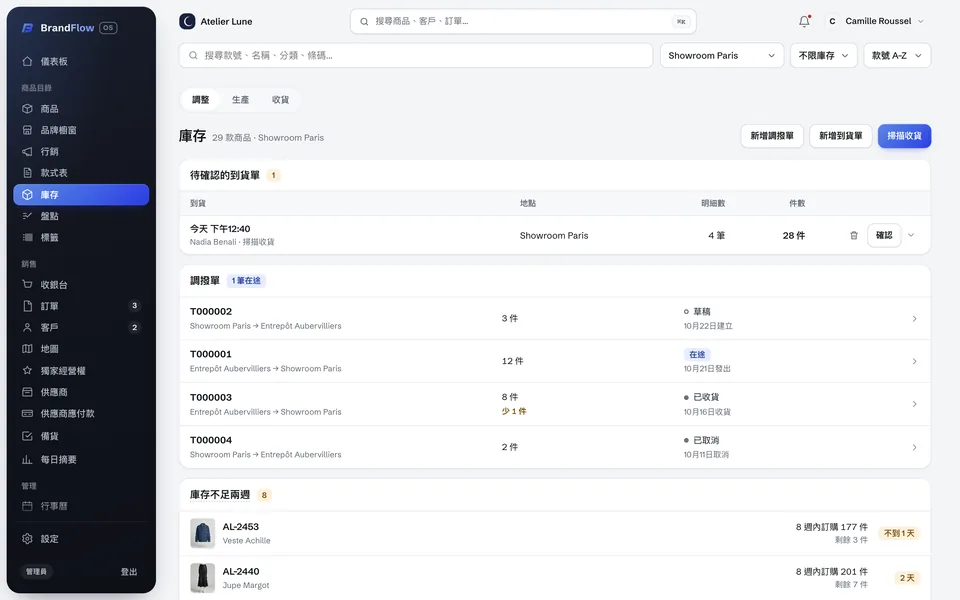Go to 每日摘要 in sidebar
960x600 pixels.
coord(58,460)
